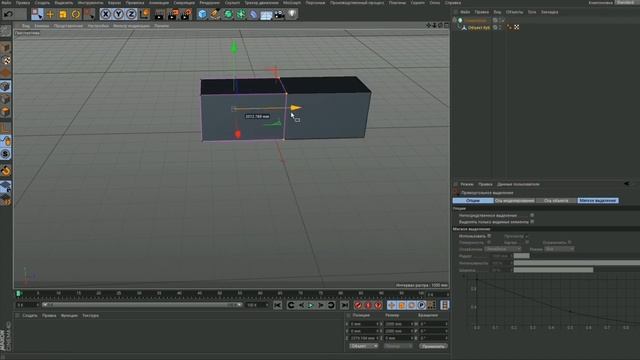Open the File menu in menu bar
The height and width of the screenshot is (360, 640).
(6, 2)
